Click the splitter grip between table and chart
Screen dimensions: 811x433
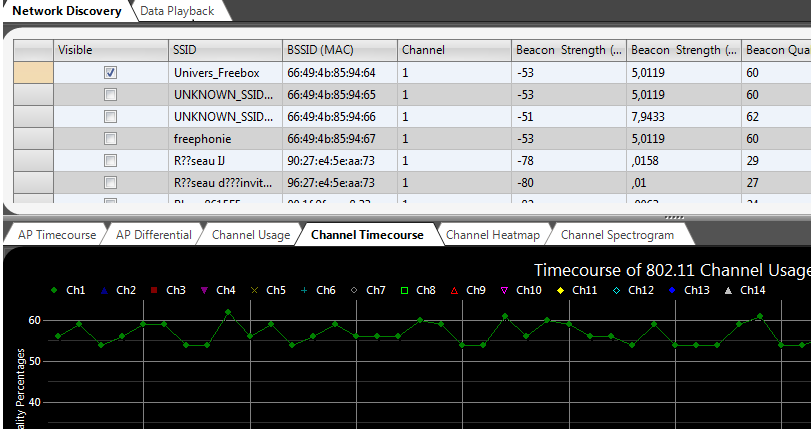(675, 217)
